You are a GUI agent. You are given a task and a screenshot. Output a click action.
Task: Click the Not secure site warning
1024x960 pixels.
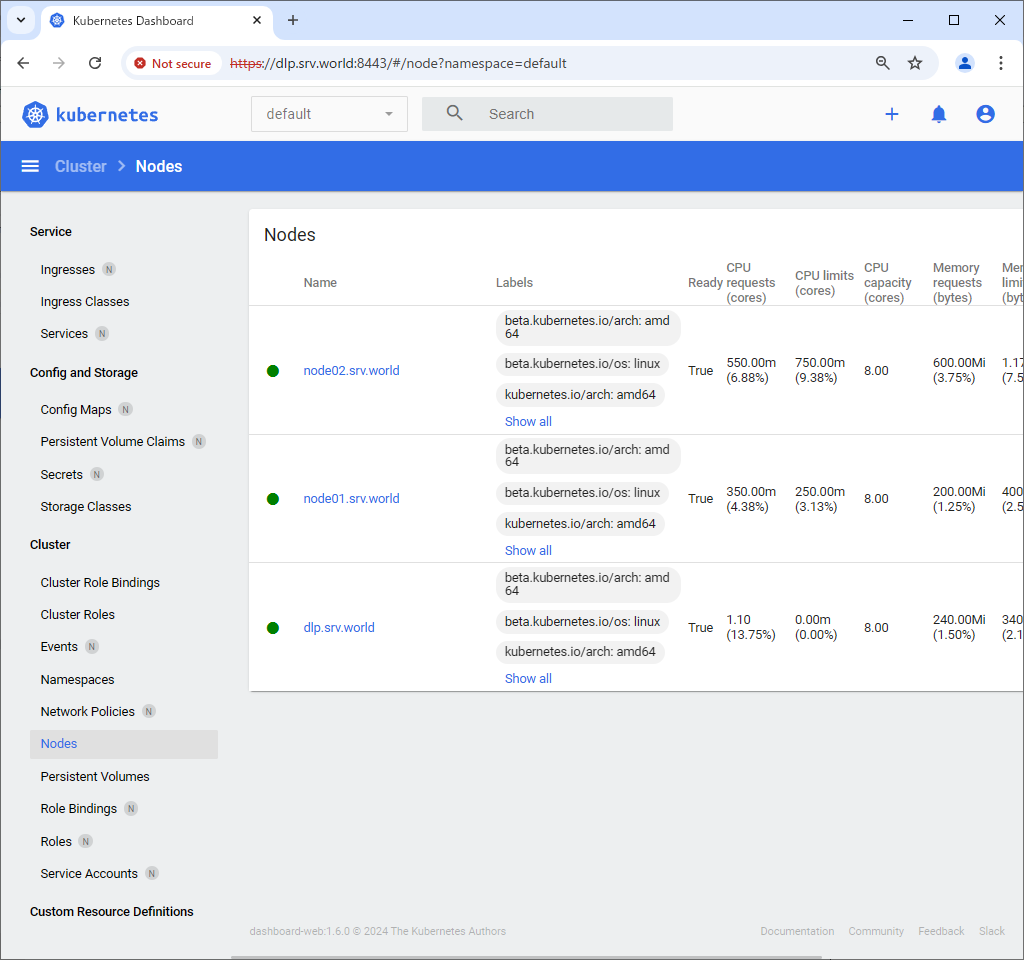[x=173, y=63]
